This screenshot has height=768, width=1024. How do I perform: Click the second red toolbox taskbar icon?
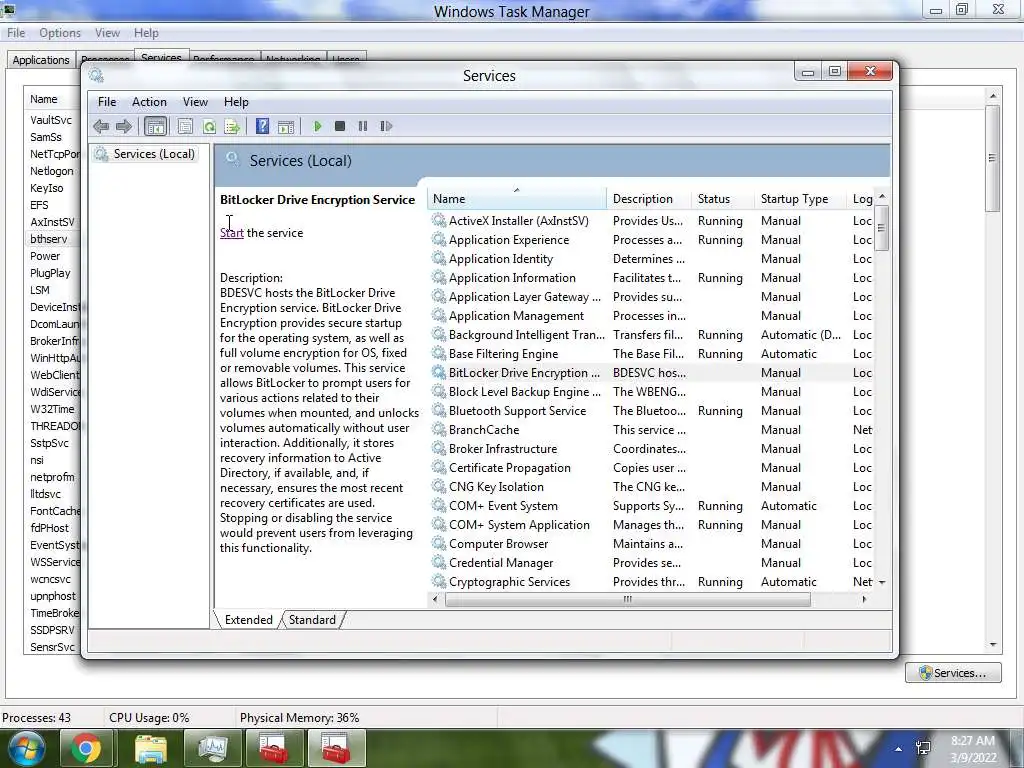(337, 748)
